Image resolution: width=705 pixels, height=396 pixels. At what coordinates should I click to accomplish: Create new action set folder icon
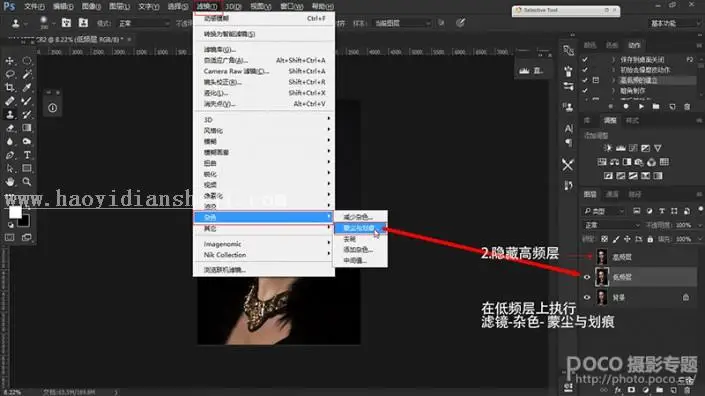pos(656,107)
